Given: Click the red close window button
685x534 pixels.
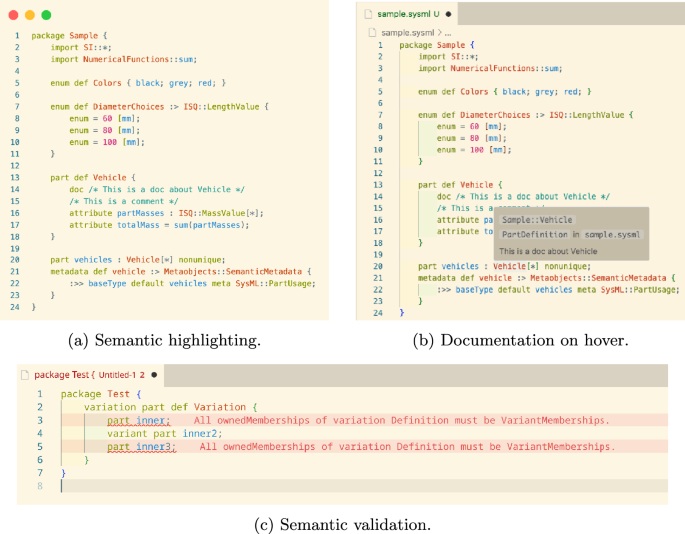Looking at the screenshot, I should point(13,16).
